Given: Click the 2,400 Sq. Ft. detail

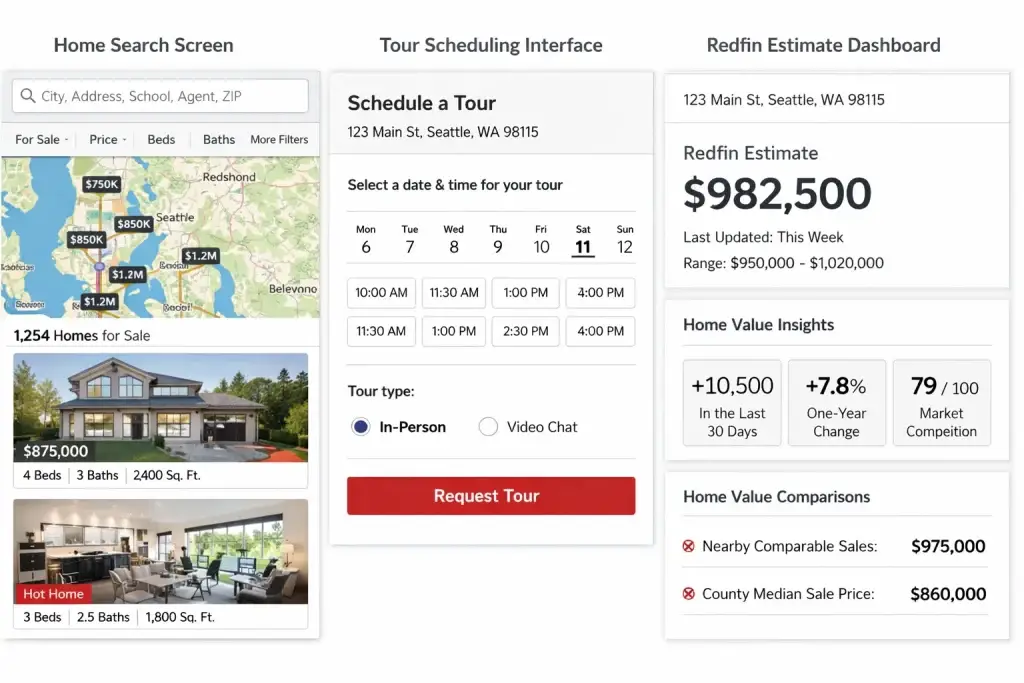Looking at the screenshot, I should (167, 475).
